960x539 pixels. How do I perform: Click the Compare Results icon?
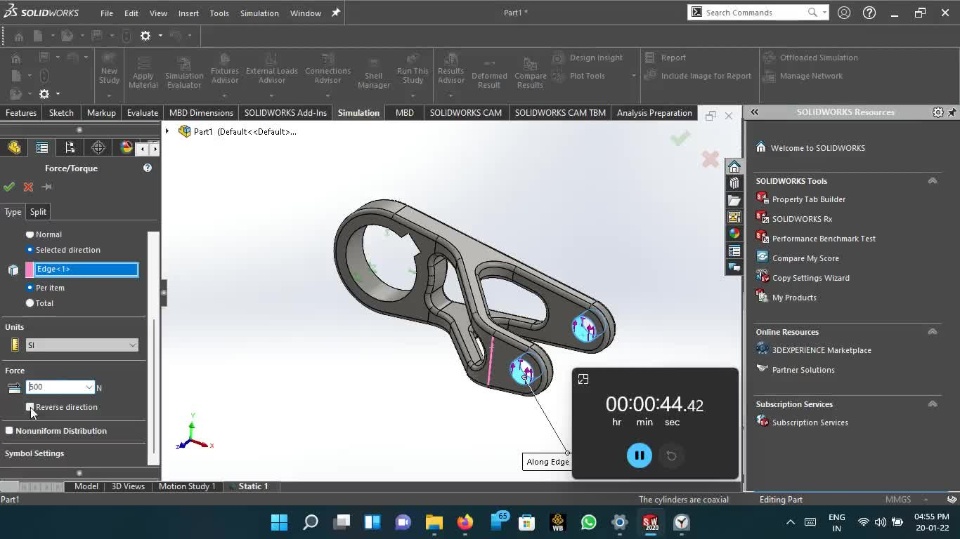[530, 73]
